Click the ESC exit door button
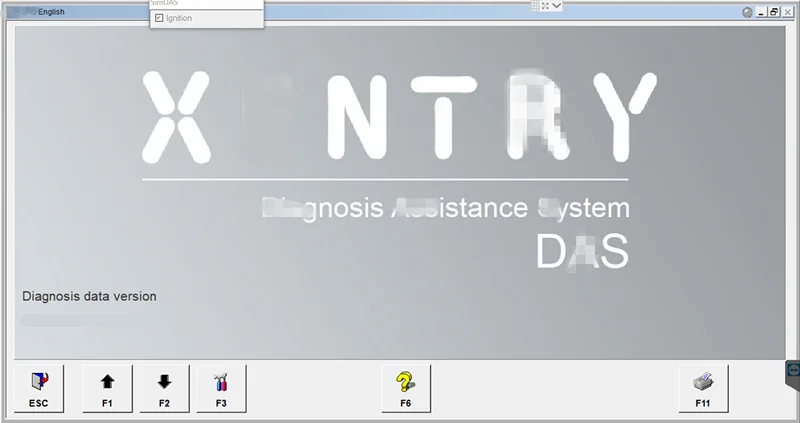 pyautogui.click(x=39, y=388)
